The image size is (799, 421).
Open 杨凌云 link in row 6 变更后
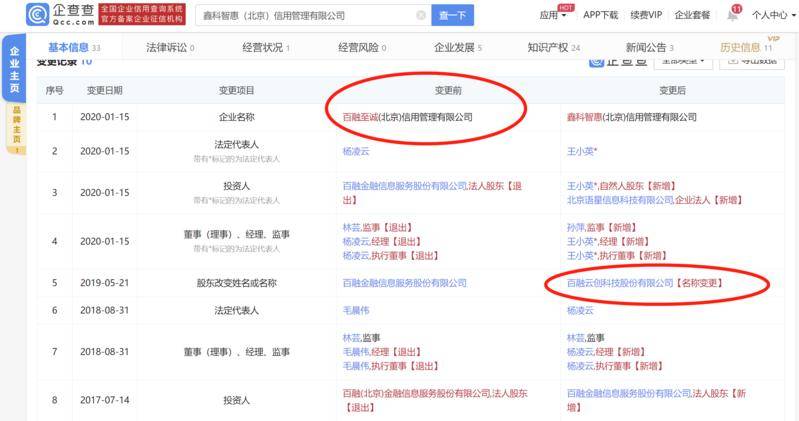coord(580,310)
